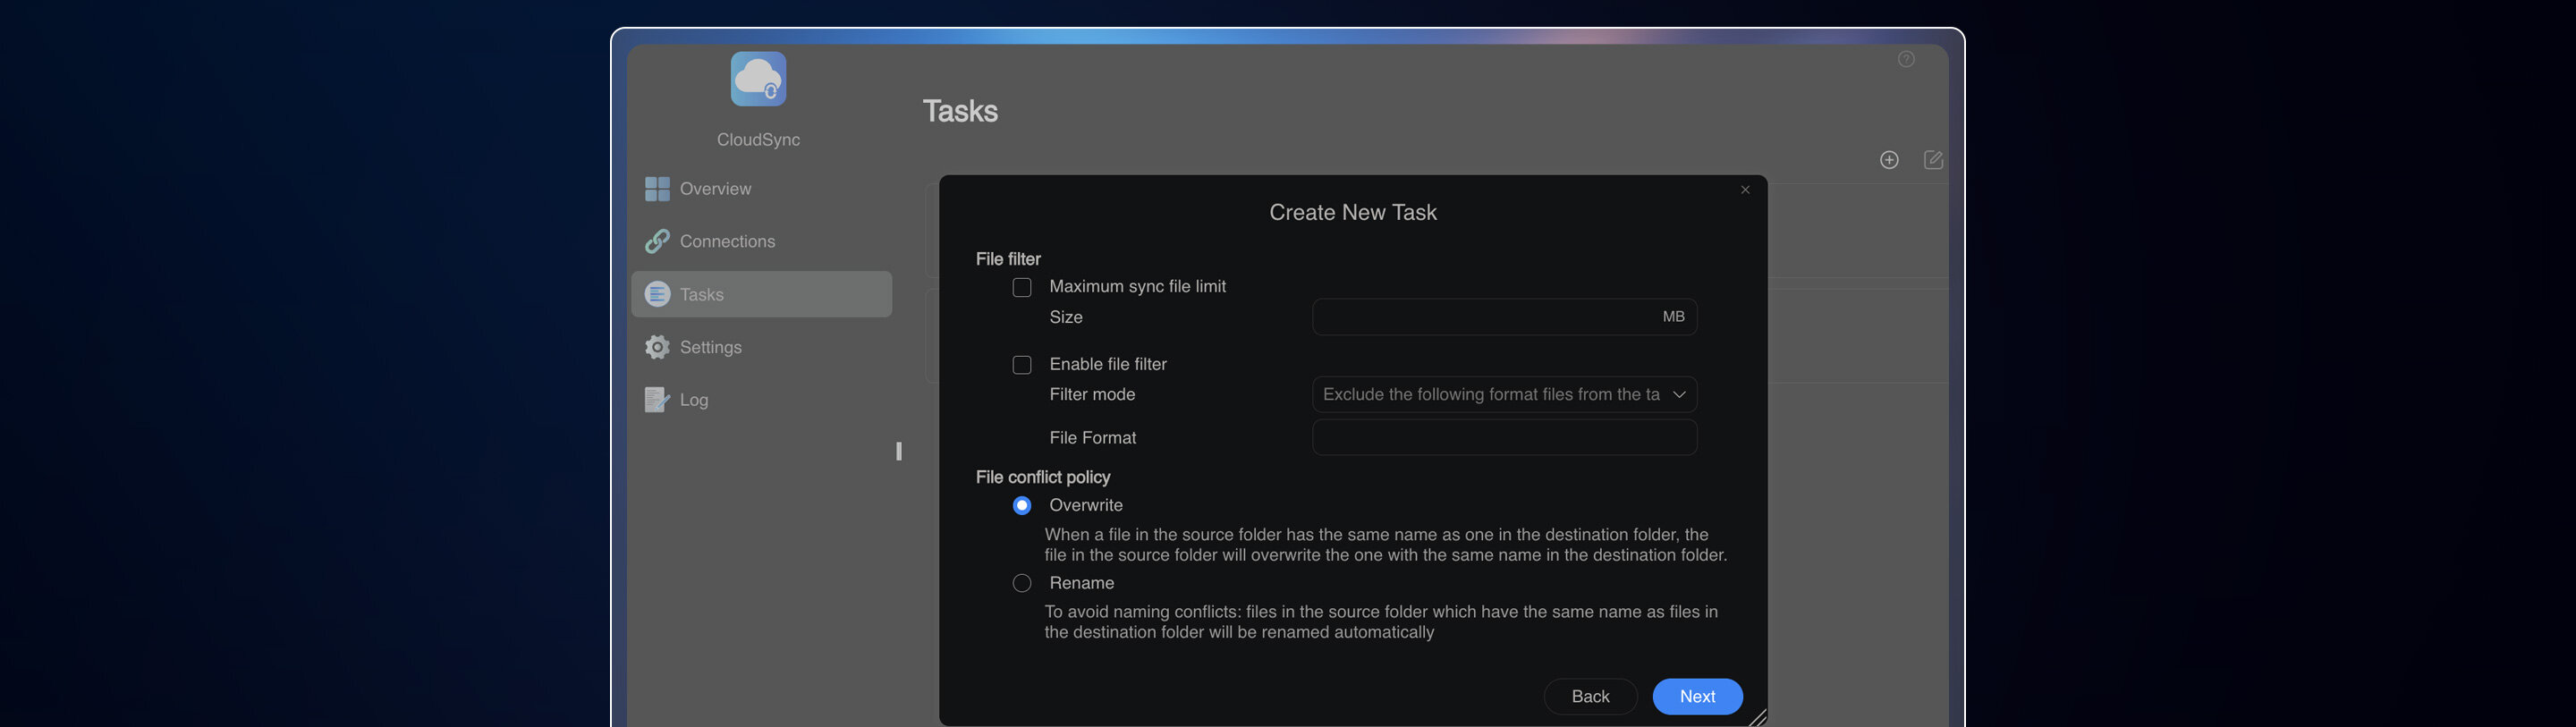
Task: Click the Overwrite label text
Action: [x=1086, y=505]
